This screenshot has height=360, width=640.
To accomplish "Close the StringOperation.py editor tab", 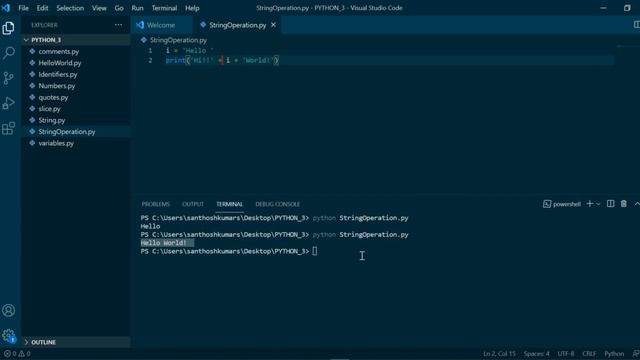I will pos(273,25).
